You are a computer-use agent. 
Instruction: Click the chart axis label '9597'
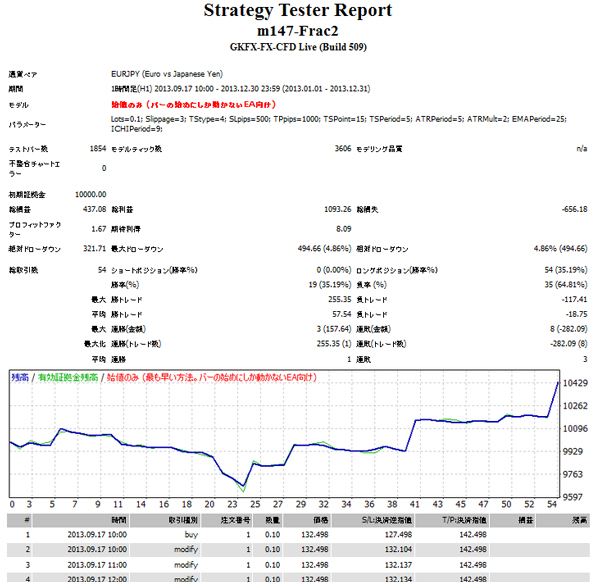click(x=572, y=497)
